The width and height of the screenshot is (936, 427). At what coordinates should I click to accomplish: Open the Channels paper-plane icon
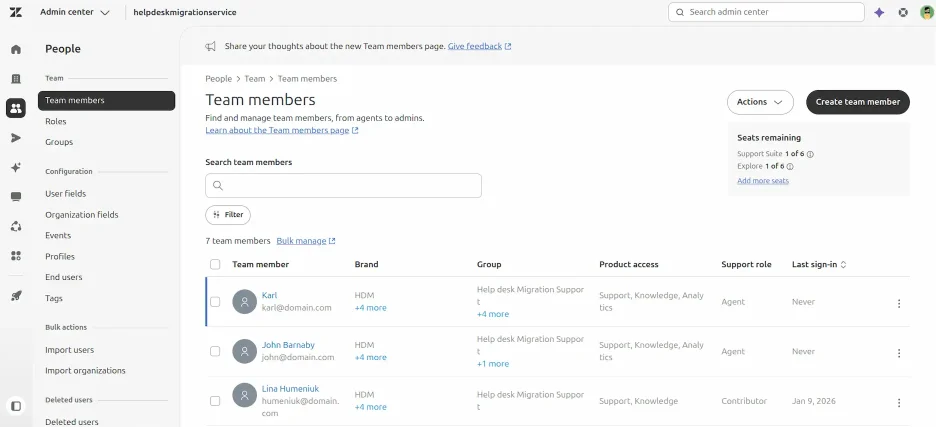point(16,138)
